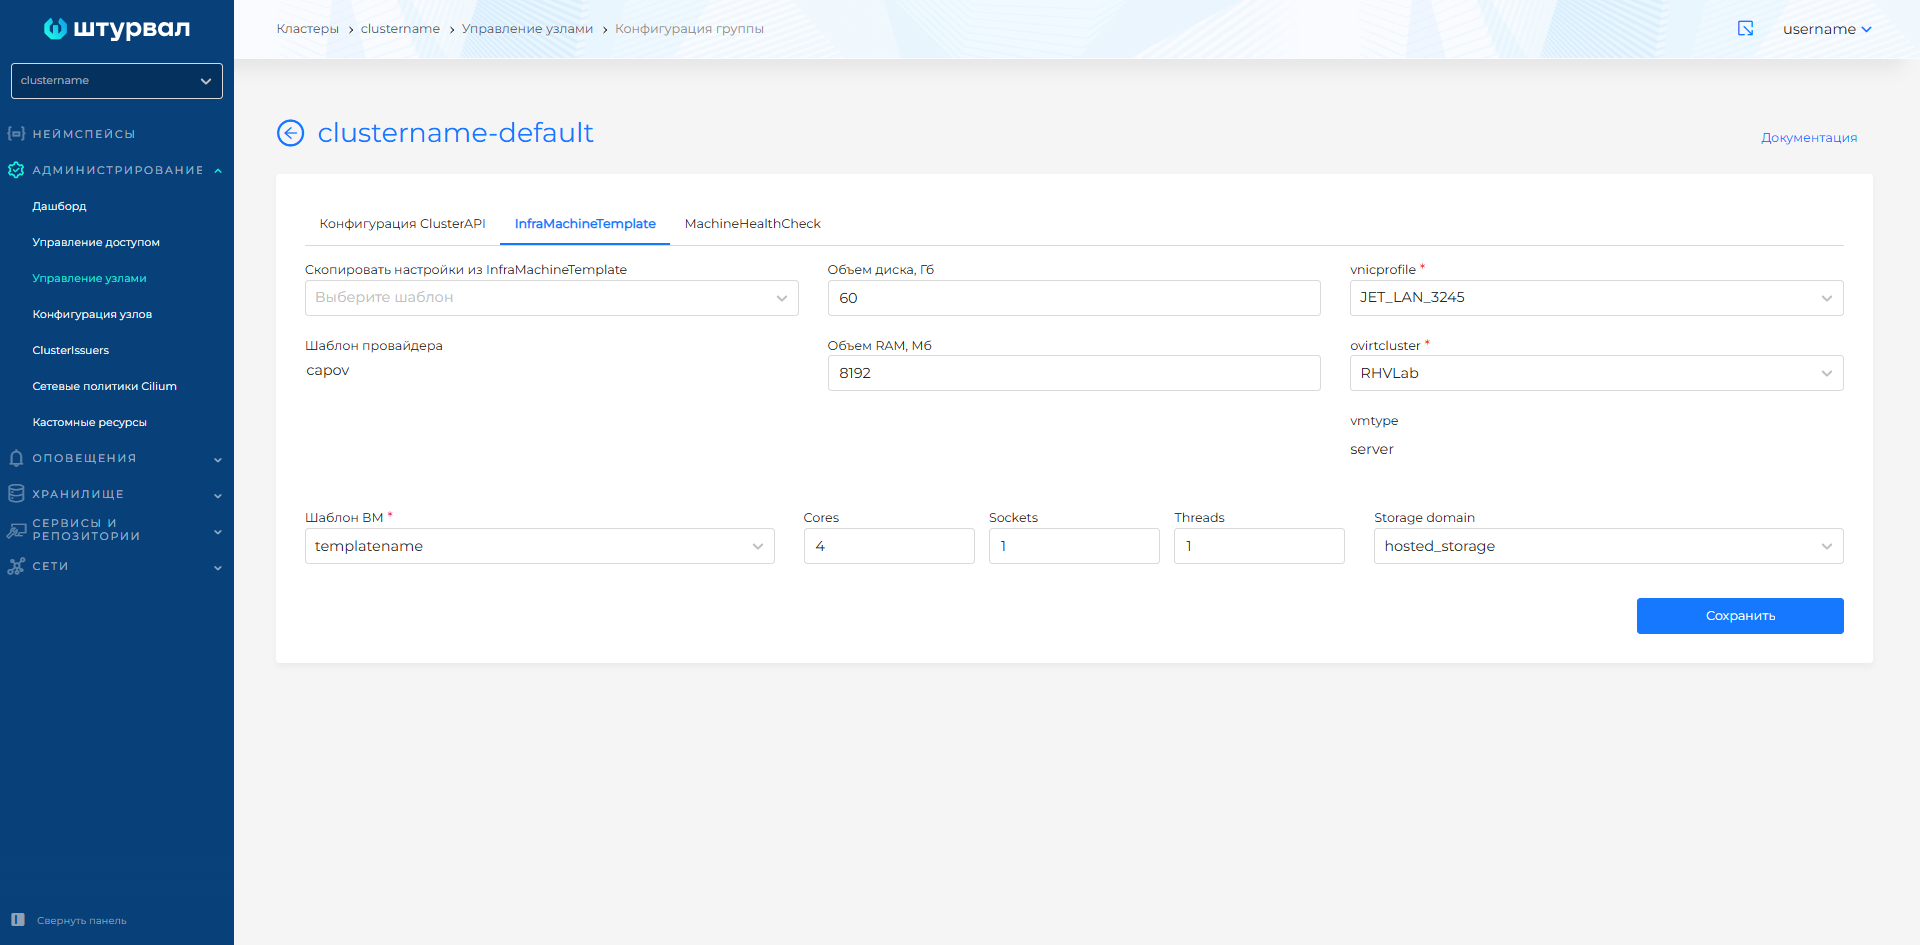Click the Сети network icon
The width and height of the screenshot is (1920, 945).
(16, 566)
